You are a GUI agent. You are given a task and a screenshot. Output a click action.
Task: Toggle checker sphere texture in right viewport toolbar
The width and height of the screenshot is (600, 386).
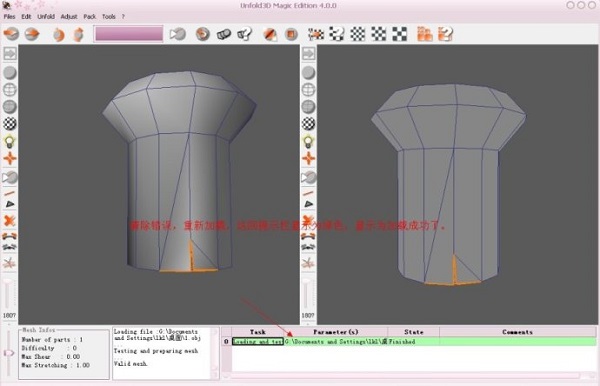[308, 124]
